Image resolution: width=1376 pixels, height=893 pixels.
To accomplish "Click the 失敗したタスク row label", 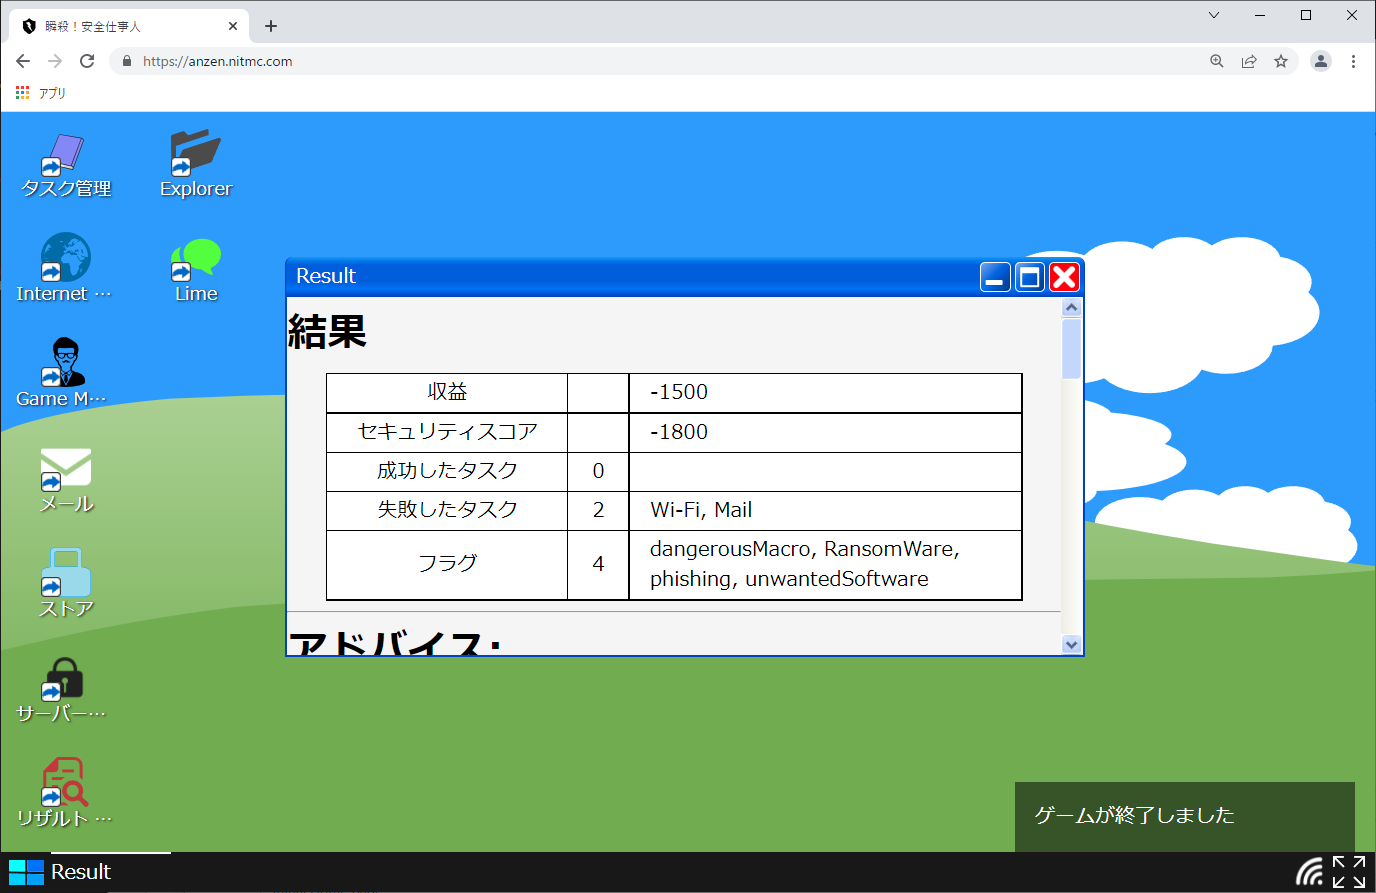I will [447, 510].
